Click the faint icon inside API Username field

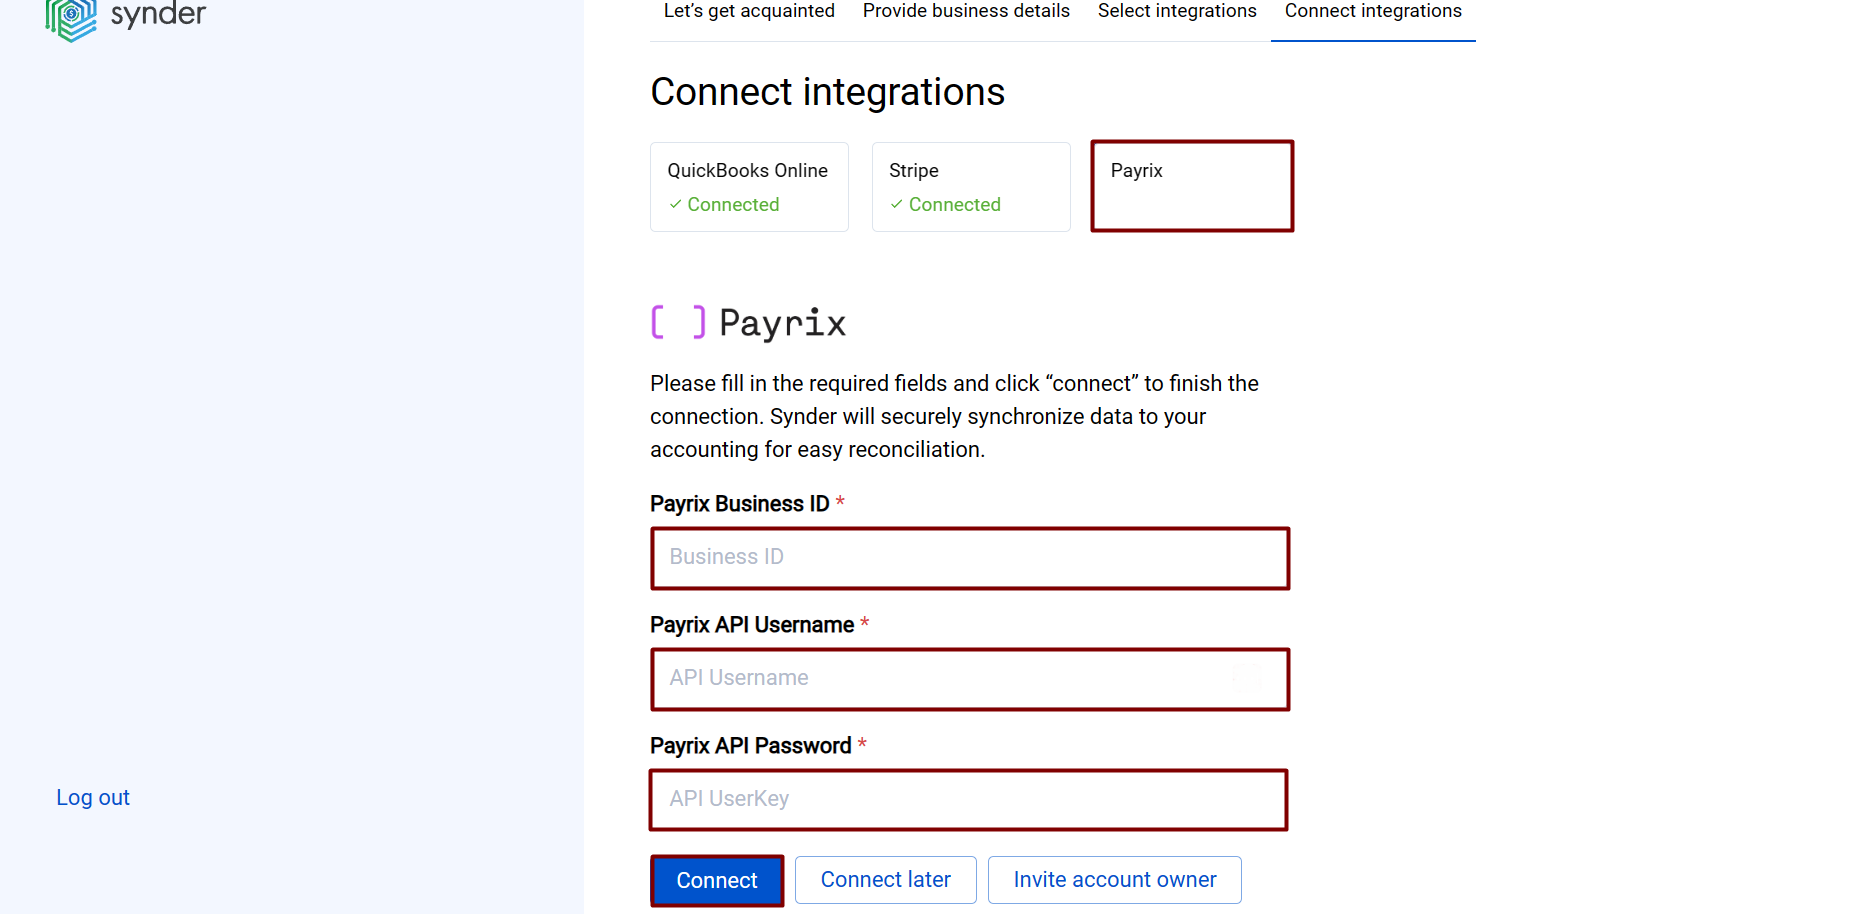coord(1247,678)
